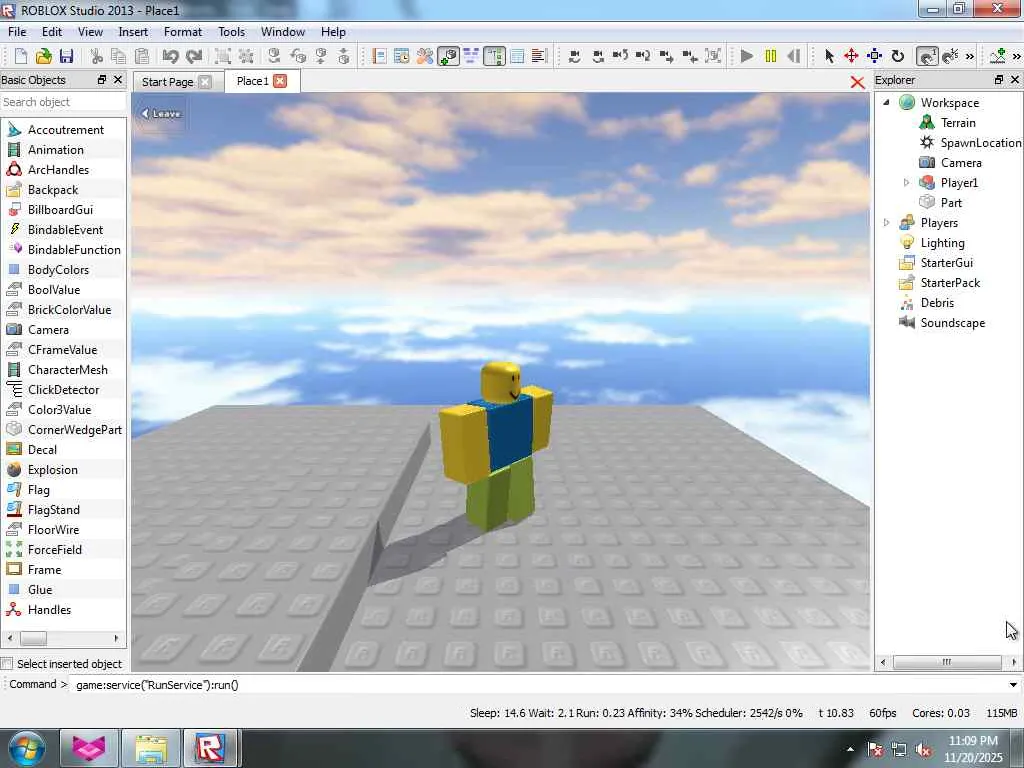Choose ClickDetector in Basic Objects list
Viewport: 1024px width, 768px height.
click(63, 390)
